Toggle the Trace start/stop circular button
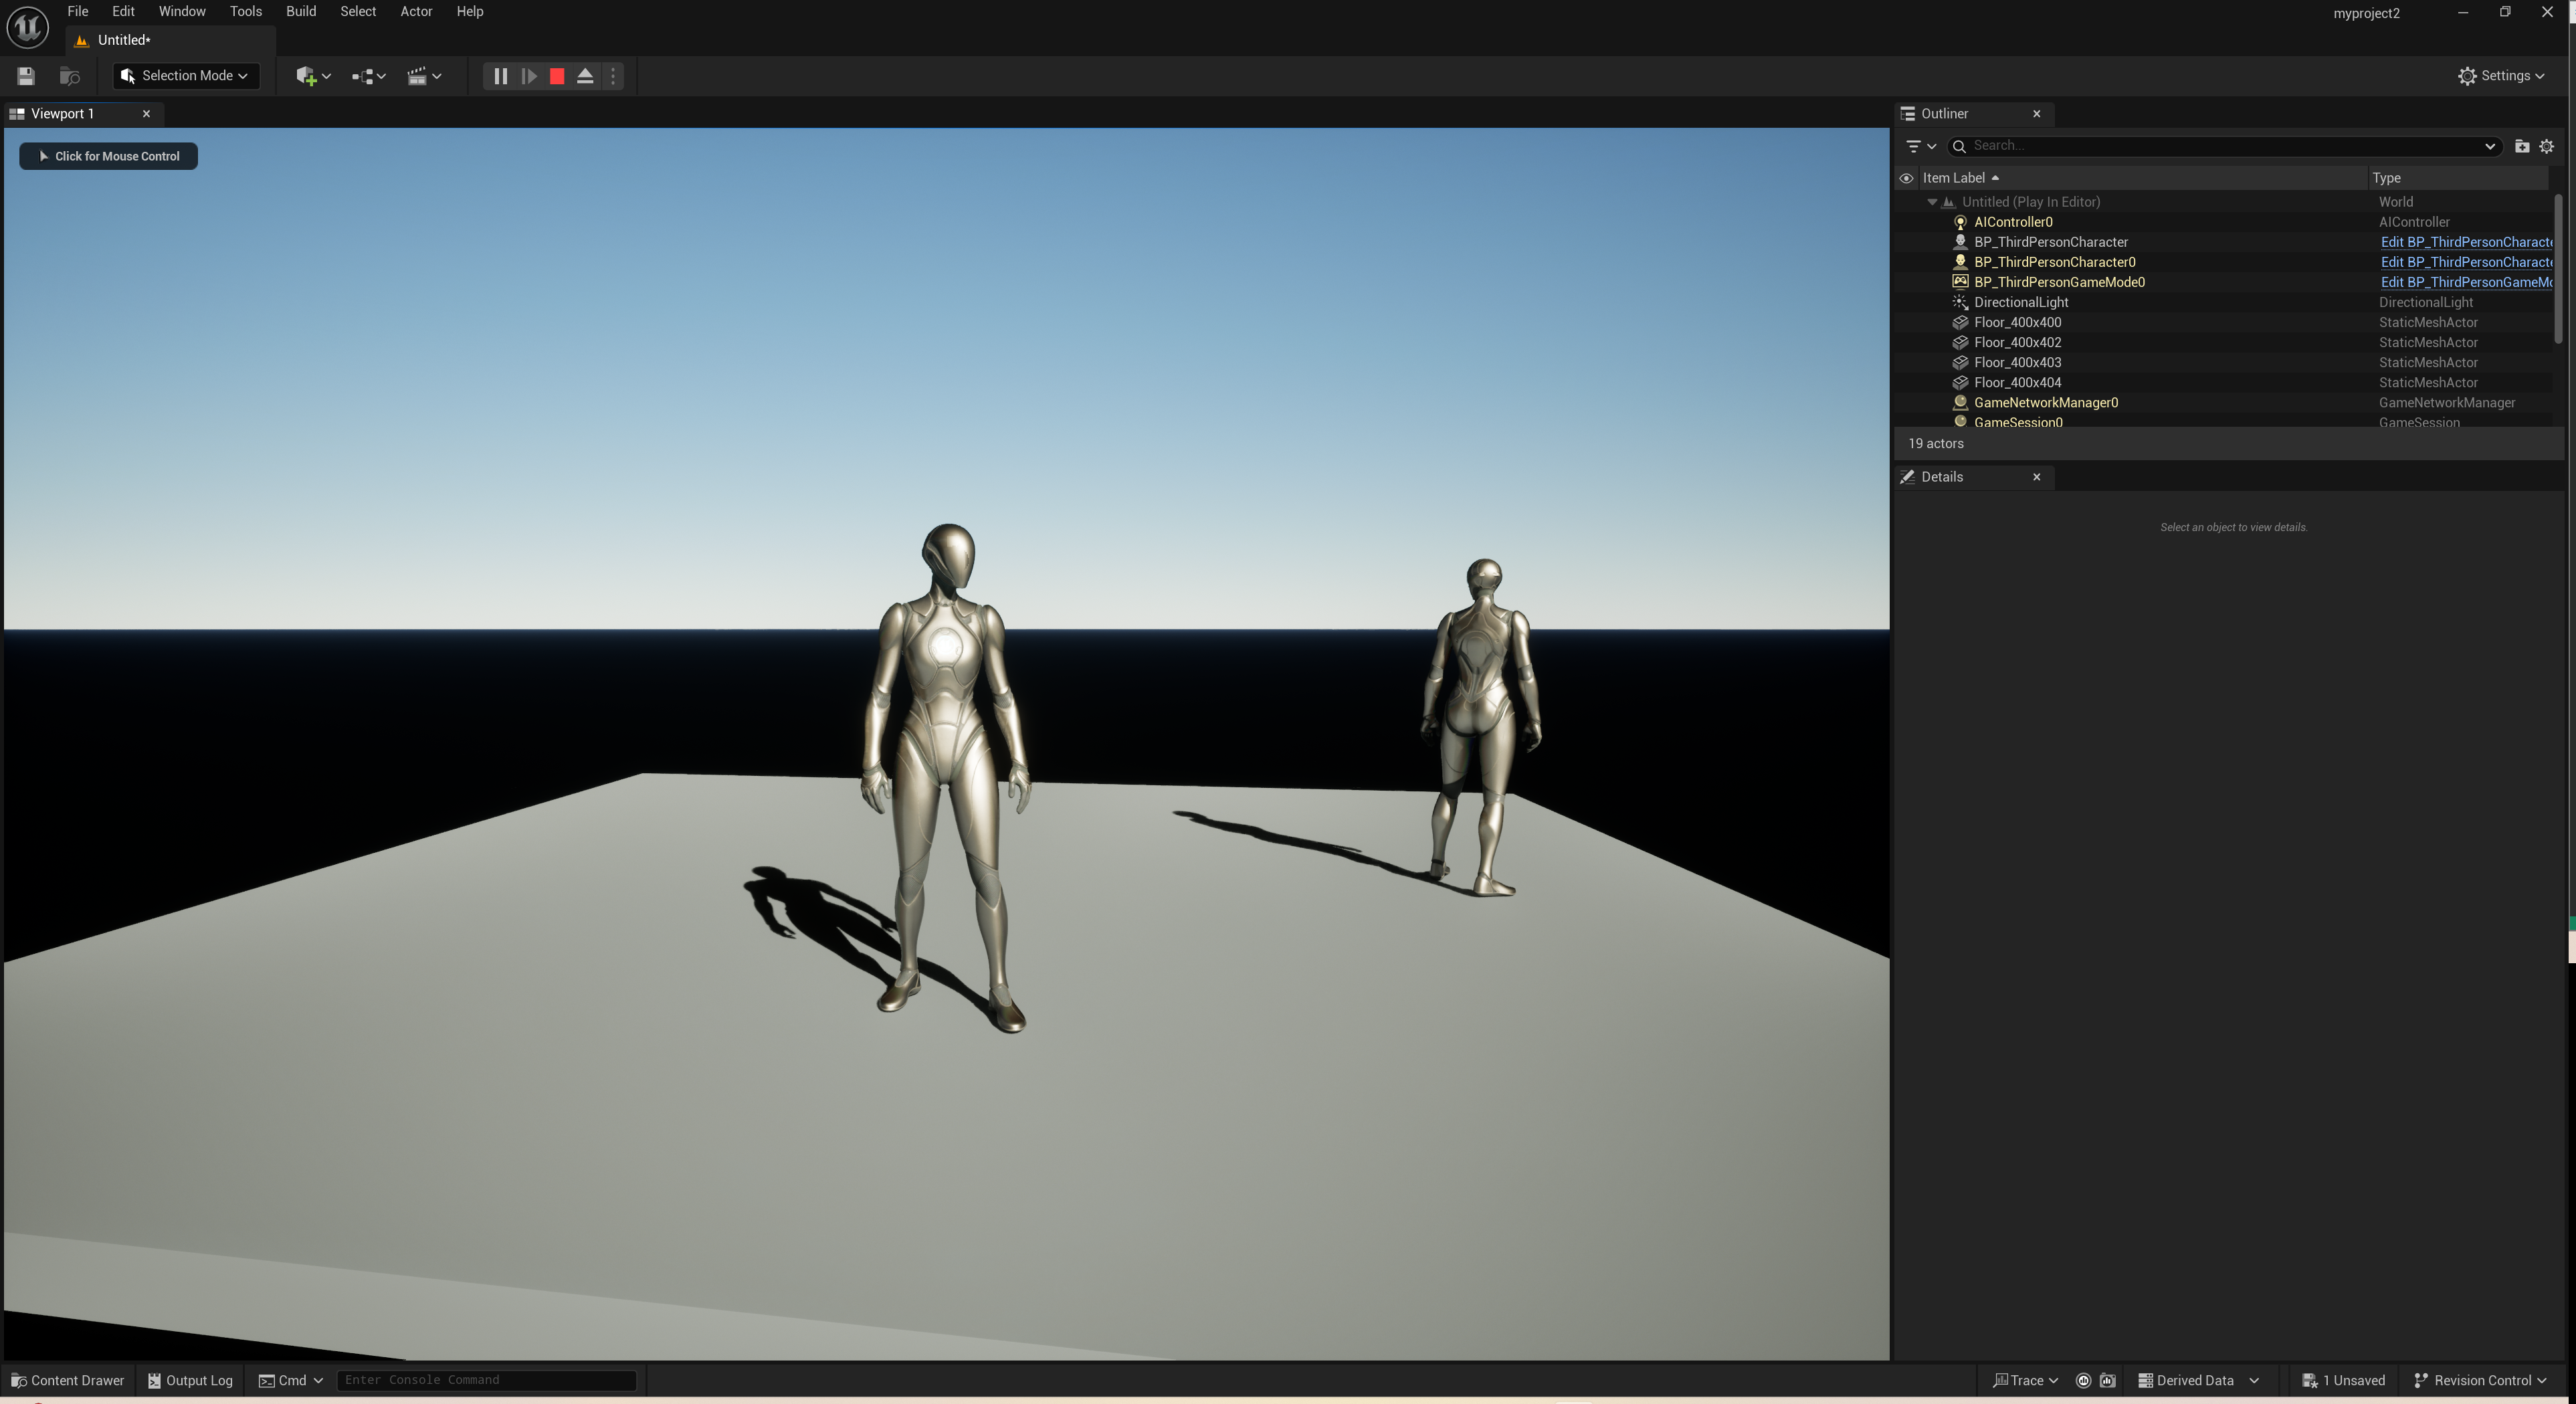Image resolution: width=2576 pixels, height=1404 pixels. (2083, 1380)
